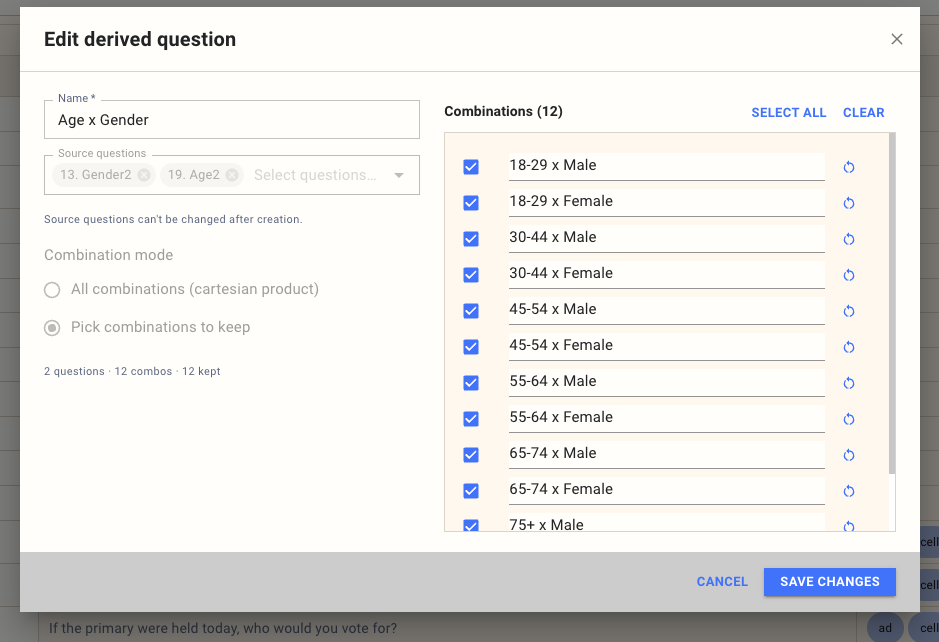Image resolution: width=939 pixels, height=642 pixels.
Task: Clear all selected combinations
Action: (864, 113)
